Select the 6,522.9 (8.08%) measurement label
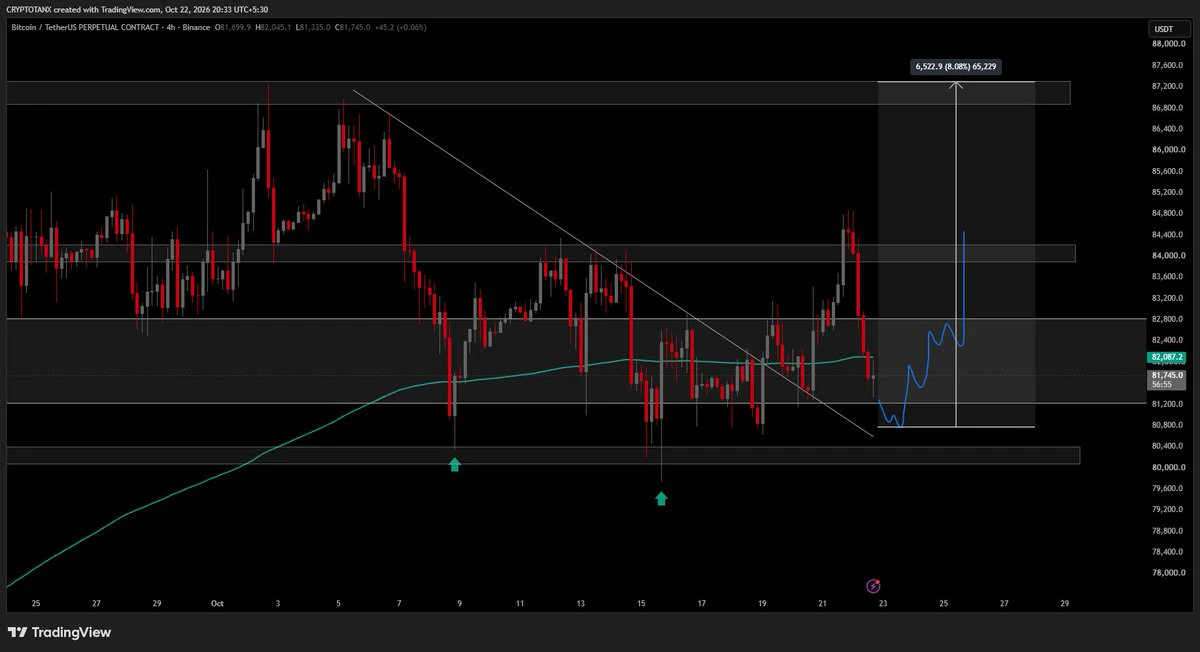The height and width of the screenshot is (652, 1200). [x=956, y=66]
